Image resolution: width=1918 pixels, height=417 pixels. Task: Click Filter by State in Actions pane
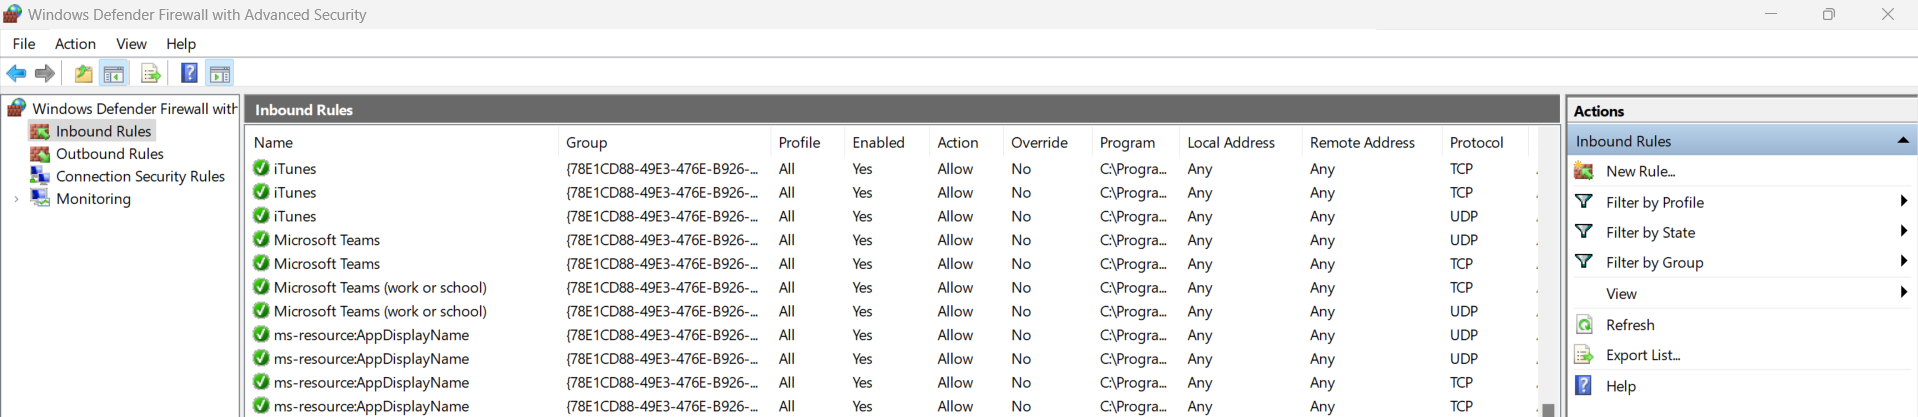click(1650, 232)
